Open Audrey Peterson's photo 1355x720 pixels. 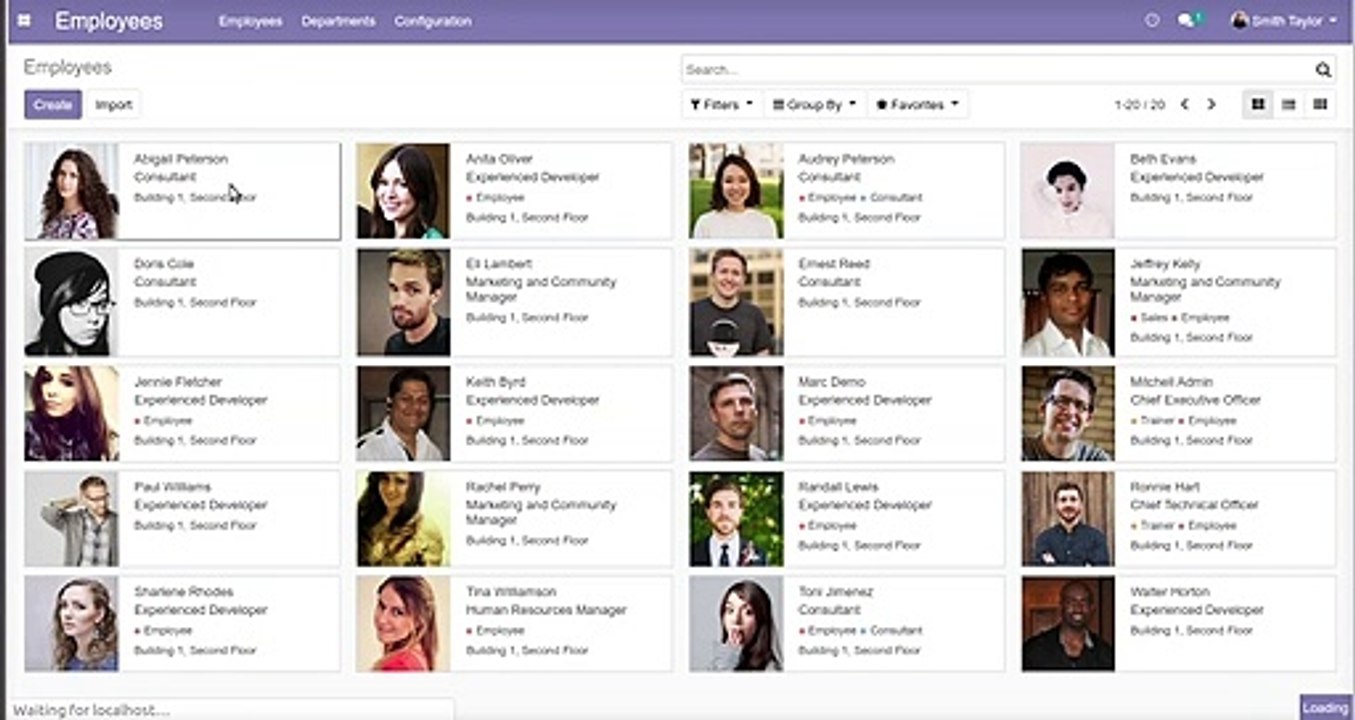click(x=736, y=191)
